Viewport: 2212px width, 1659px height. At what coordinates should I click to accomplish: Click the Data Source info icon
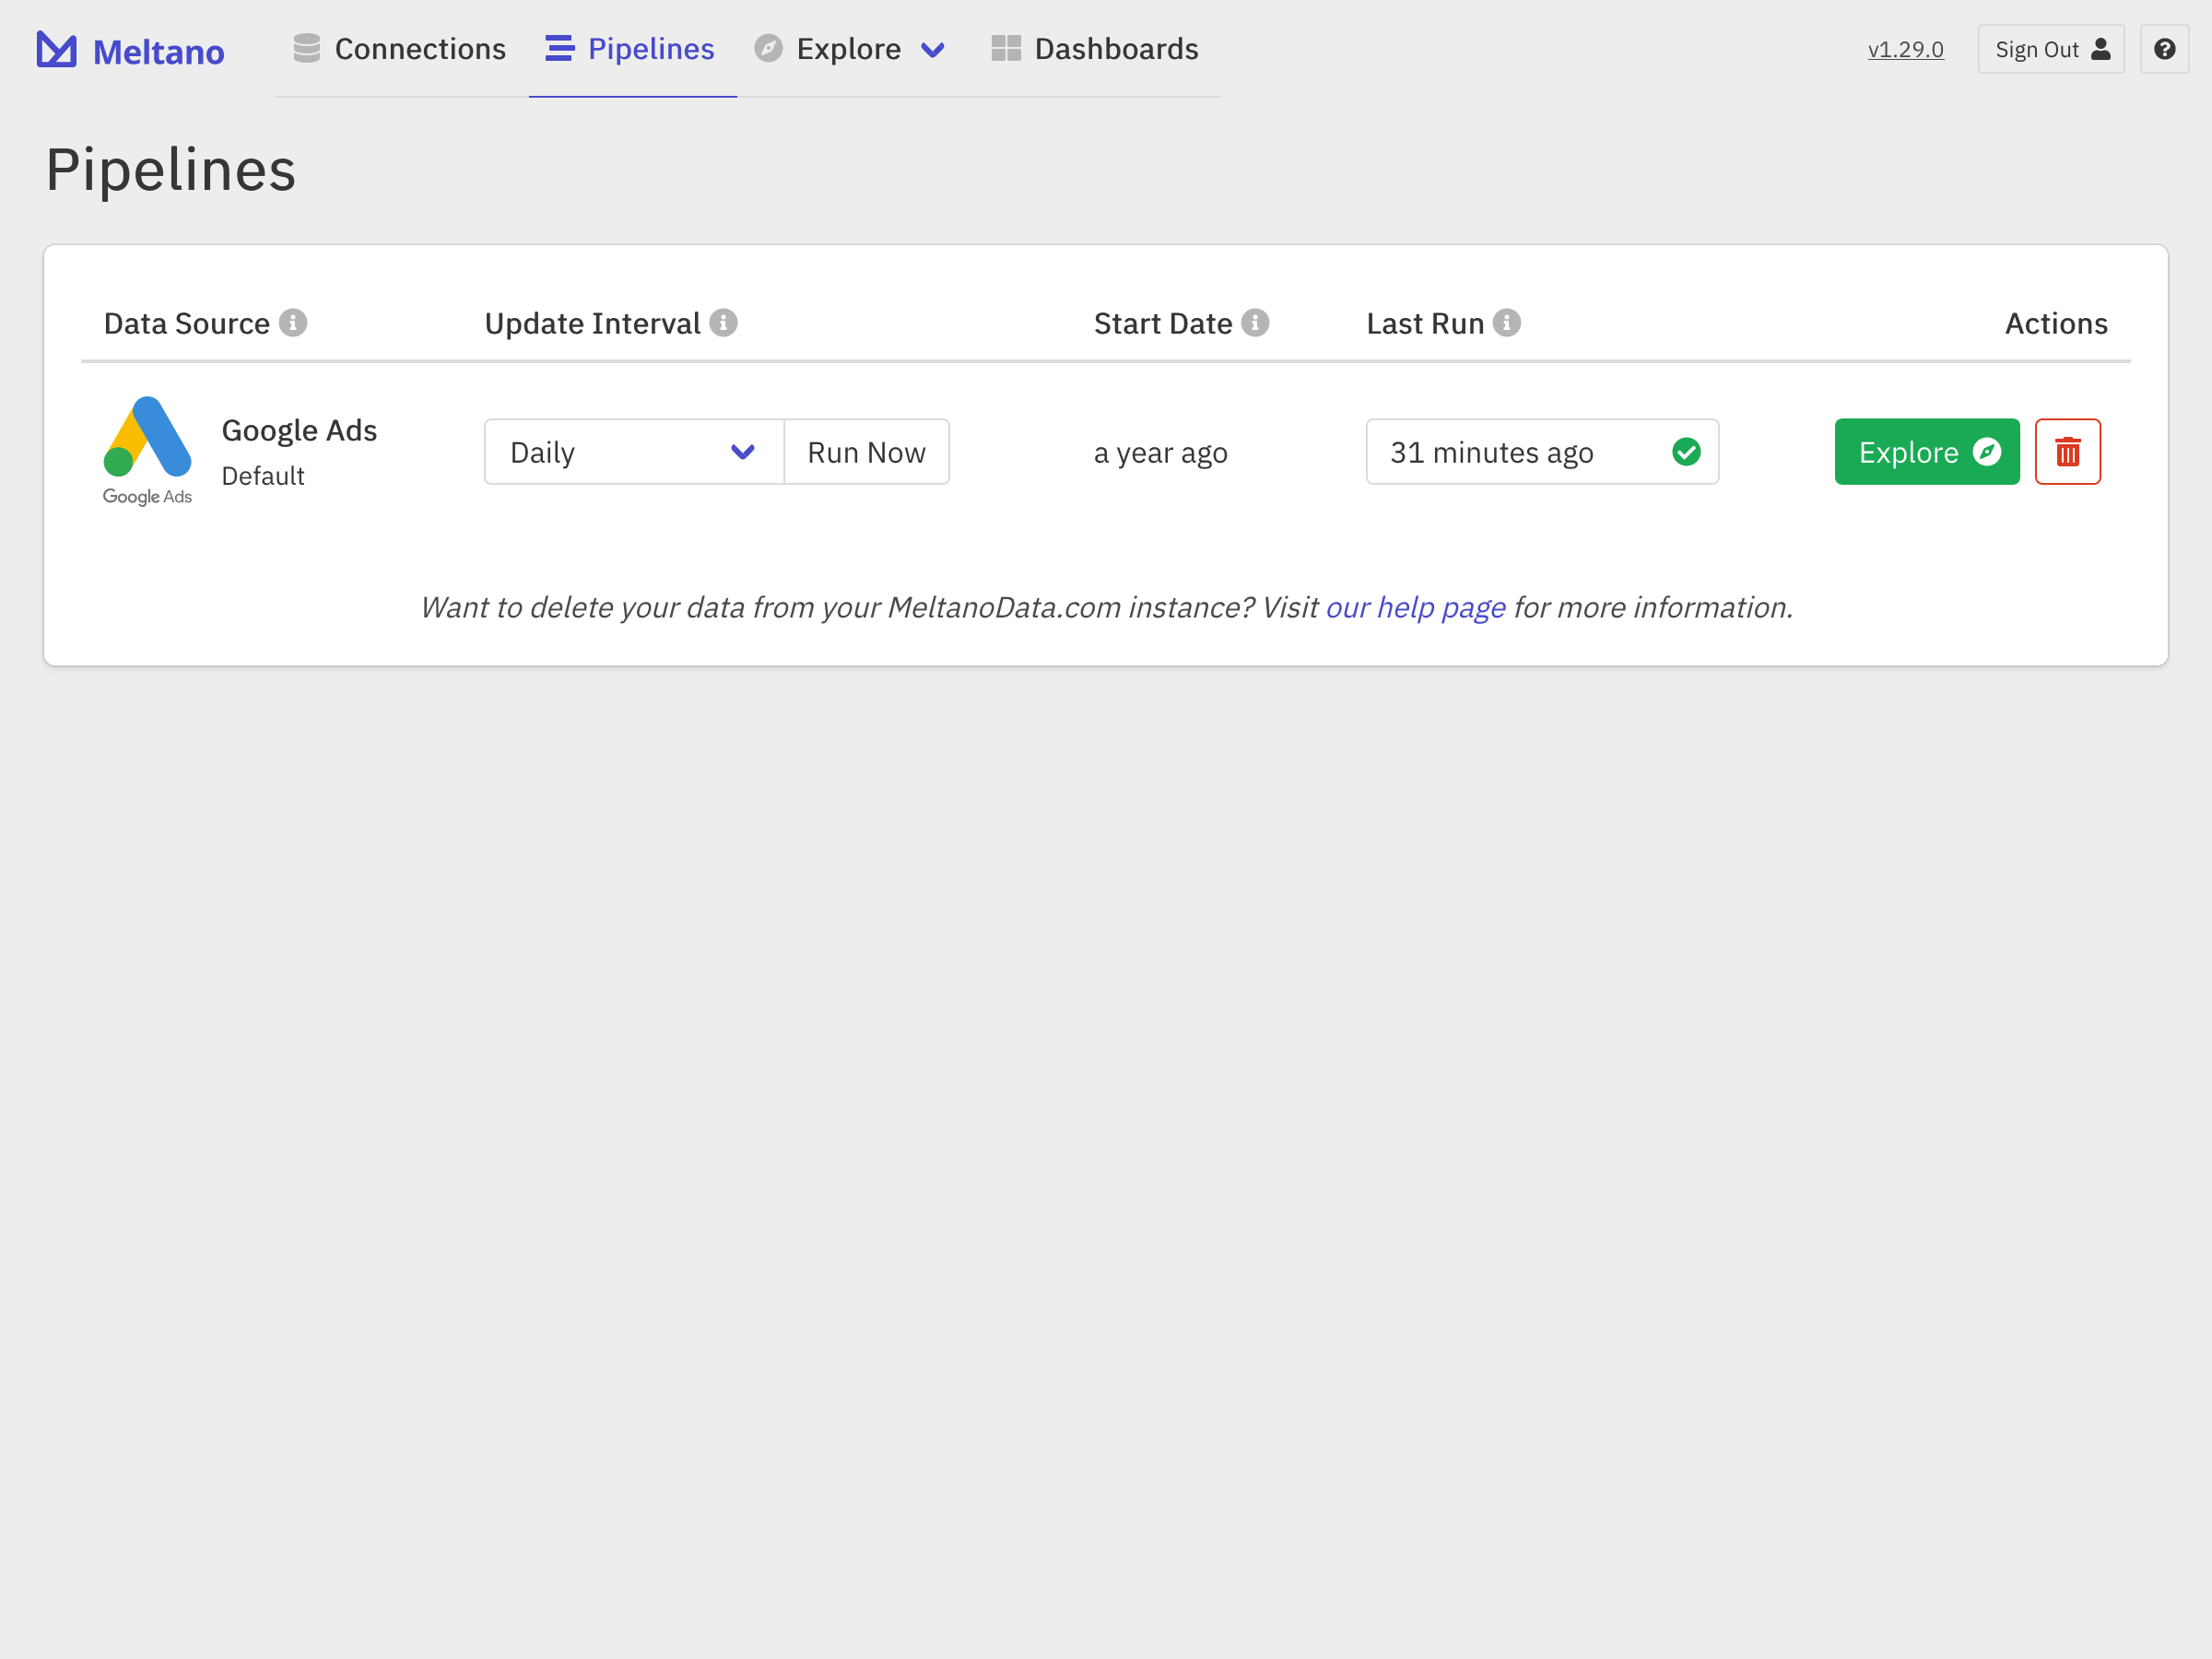pos(293,323)
